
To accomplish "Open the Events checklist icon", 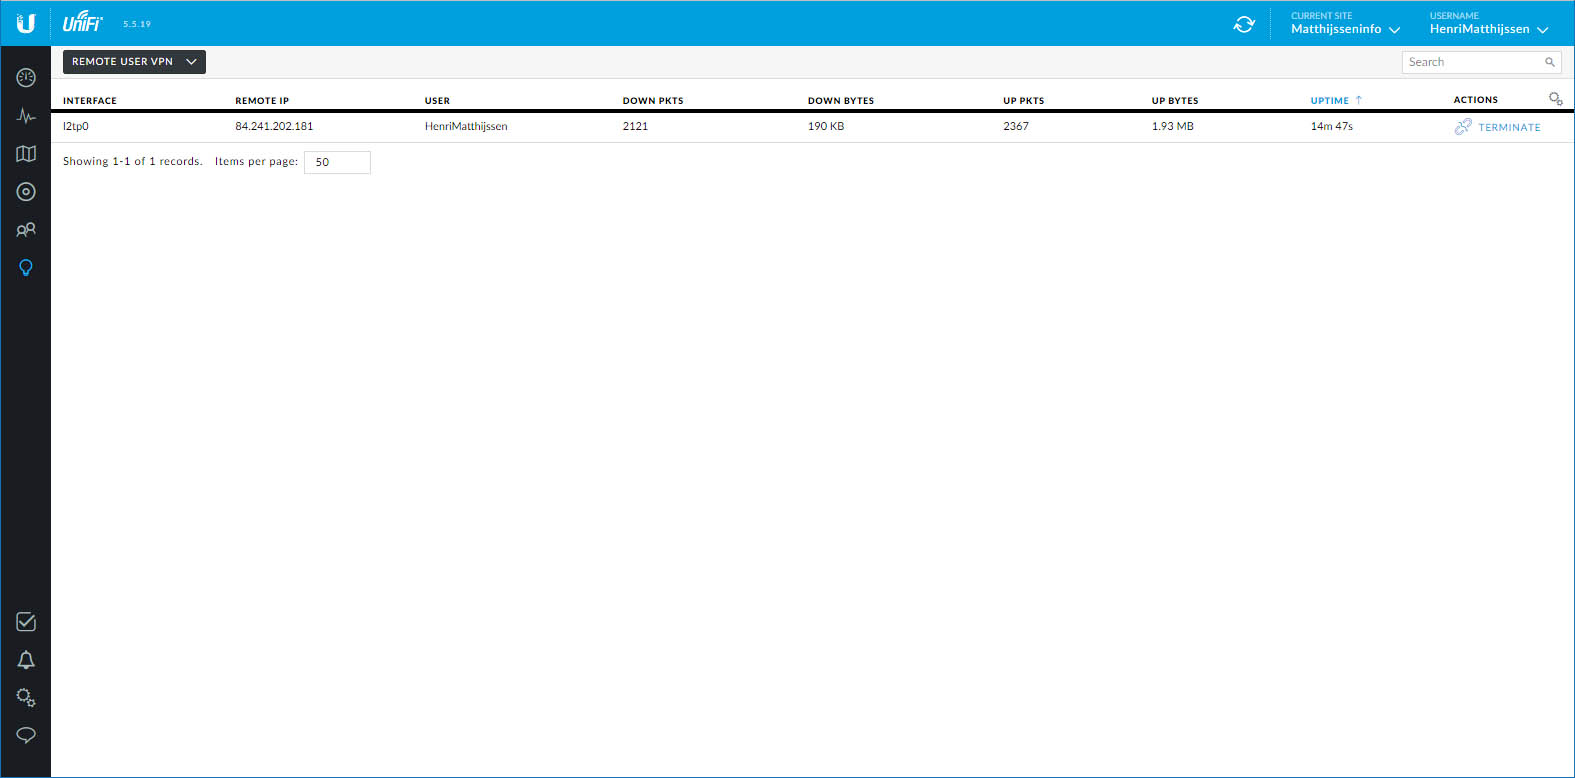I will point(26,622).
